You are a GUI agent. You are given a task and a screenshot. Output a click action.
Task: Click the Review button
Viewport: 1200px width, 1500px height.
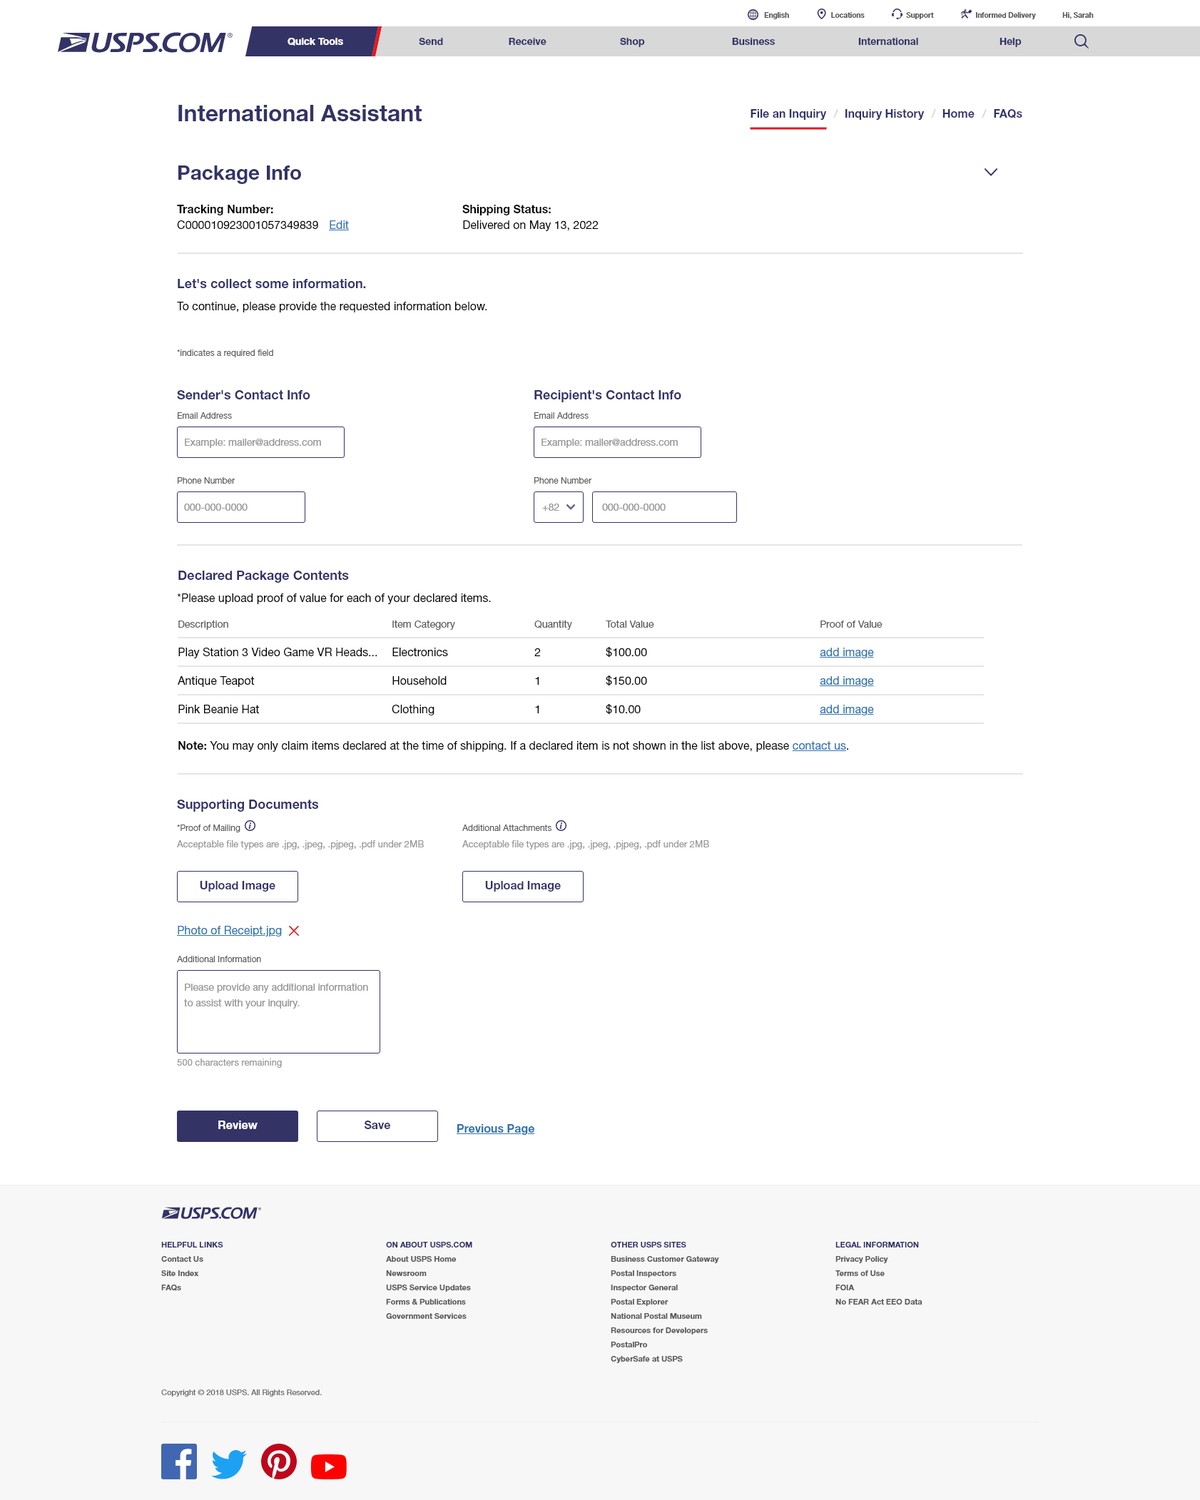point(237,1126)
